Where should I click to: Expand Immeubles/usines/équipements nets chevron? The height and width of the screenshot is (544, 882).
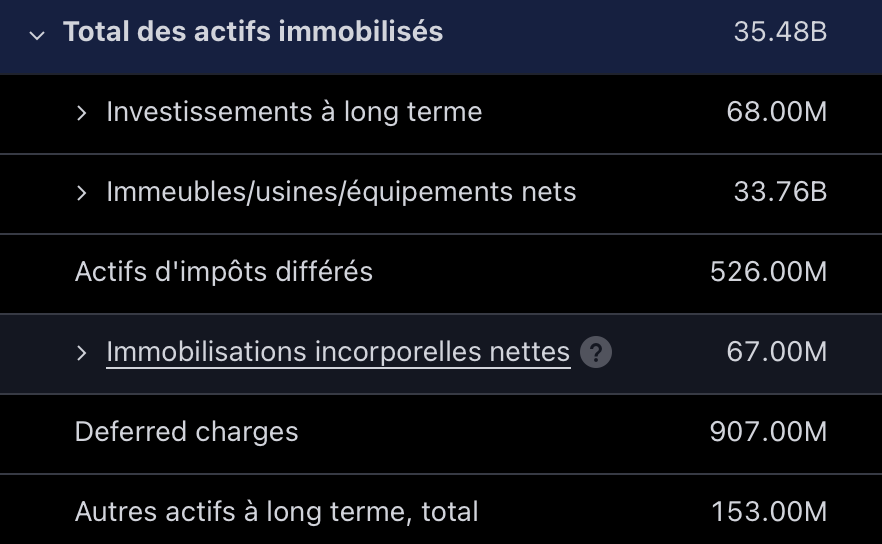[x=82, y=193]
